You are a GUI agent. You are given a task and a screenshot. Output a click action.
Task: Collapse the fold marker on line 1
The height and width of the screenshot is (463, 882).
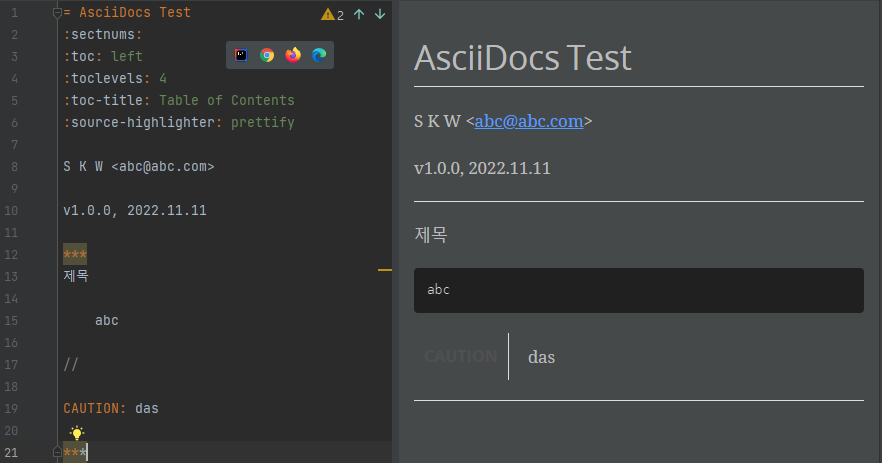tap(57, 12)
